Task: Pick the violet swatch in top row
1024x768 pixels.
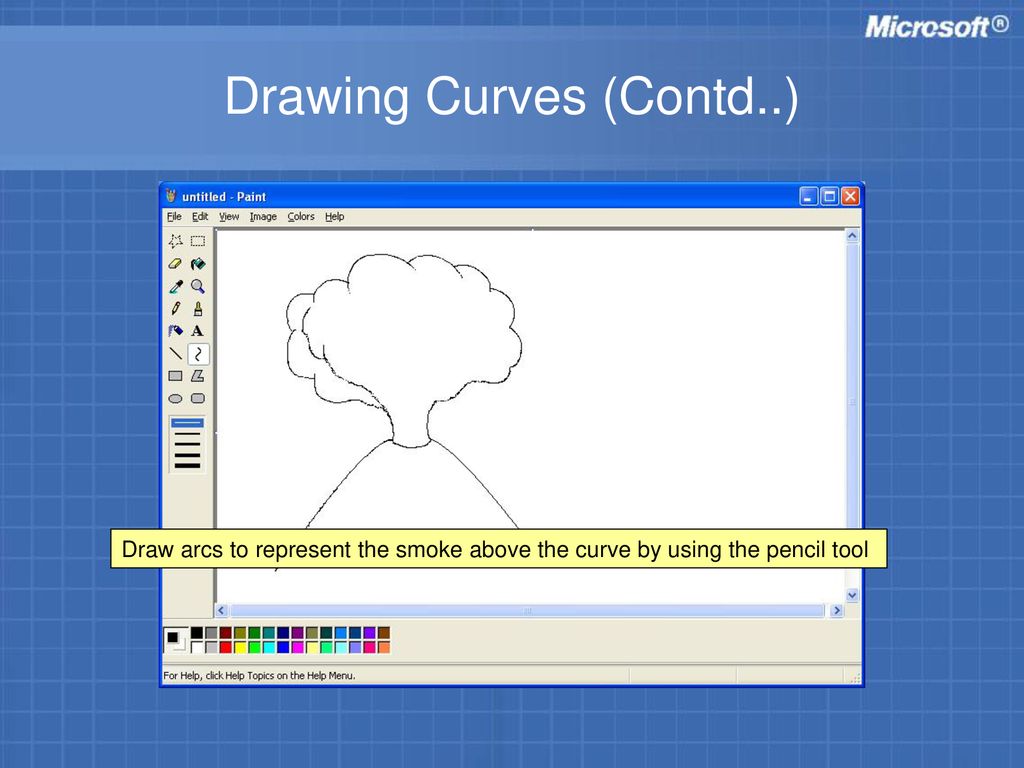Action: [369, 632]
